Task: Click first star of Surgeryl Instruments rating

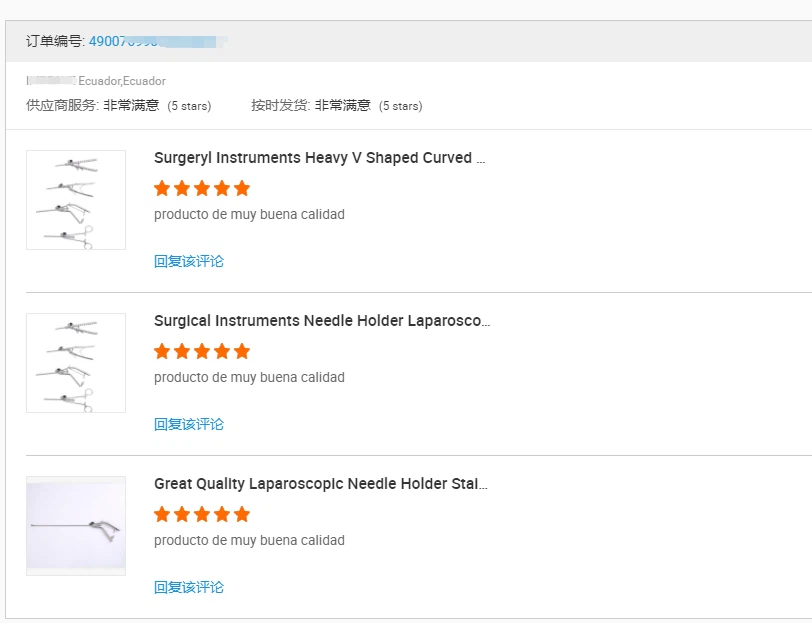Action: point(162,188)
